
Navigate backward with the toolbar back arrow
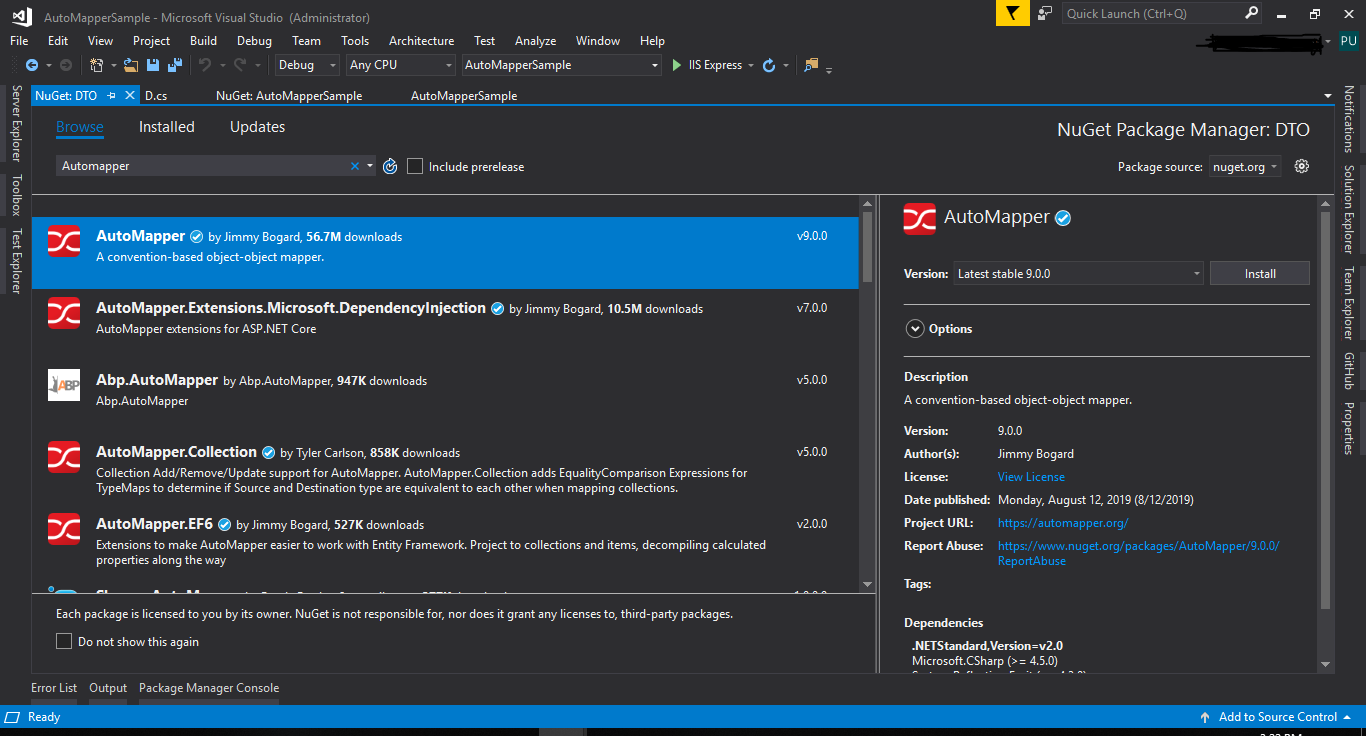click(x=31, y=65)
